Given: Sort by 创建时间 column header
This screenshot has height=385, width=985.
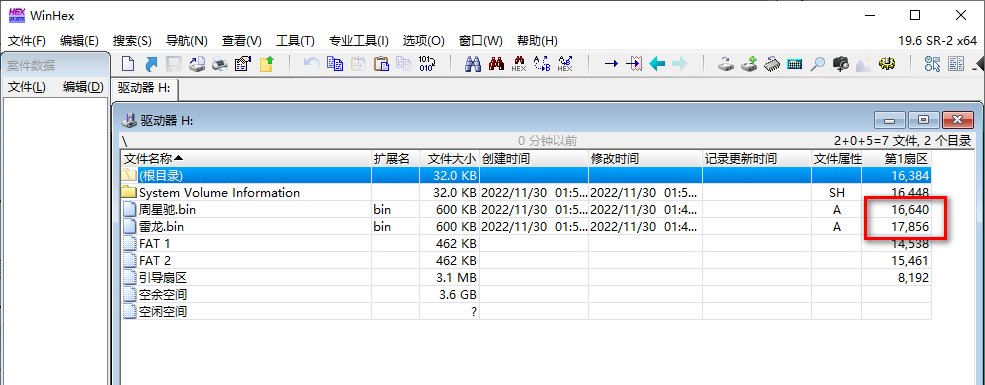Looking at the screenshot, I should pos(533,158).
